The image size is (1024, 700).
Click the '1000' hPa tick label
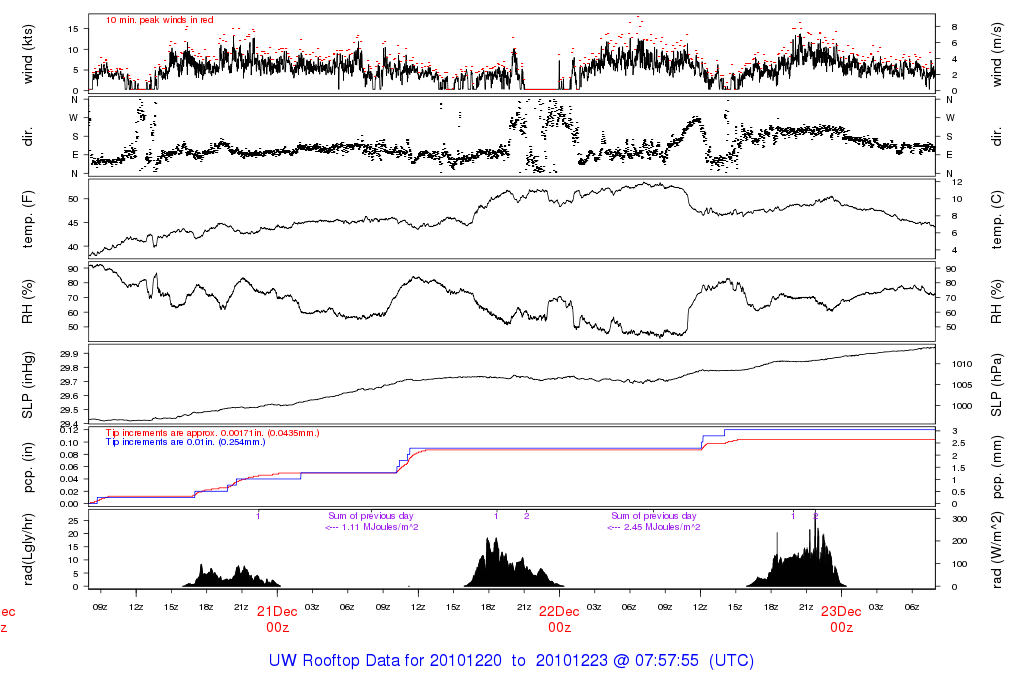[963, 406]
